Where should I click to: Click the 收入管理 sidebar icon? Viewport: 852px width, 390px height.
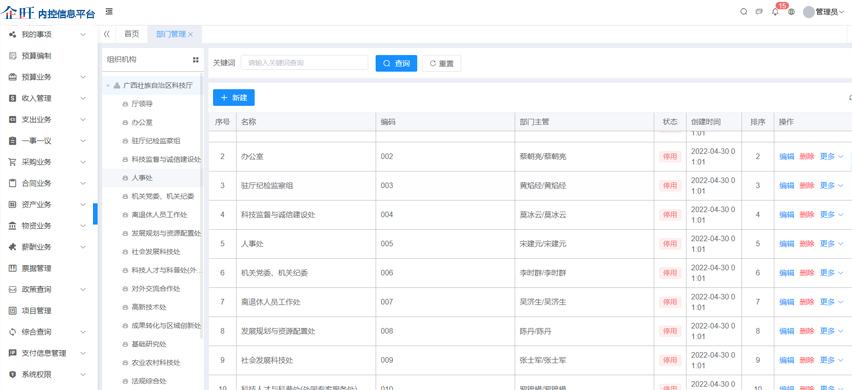click(12, 98)
